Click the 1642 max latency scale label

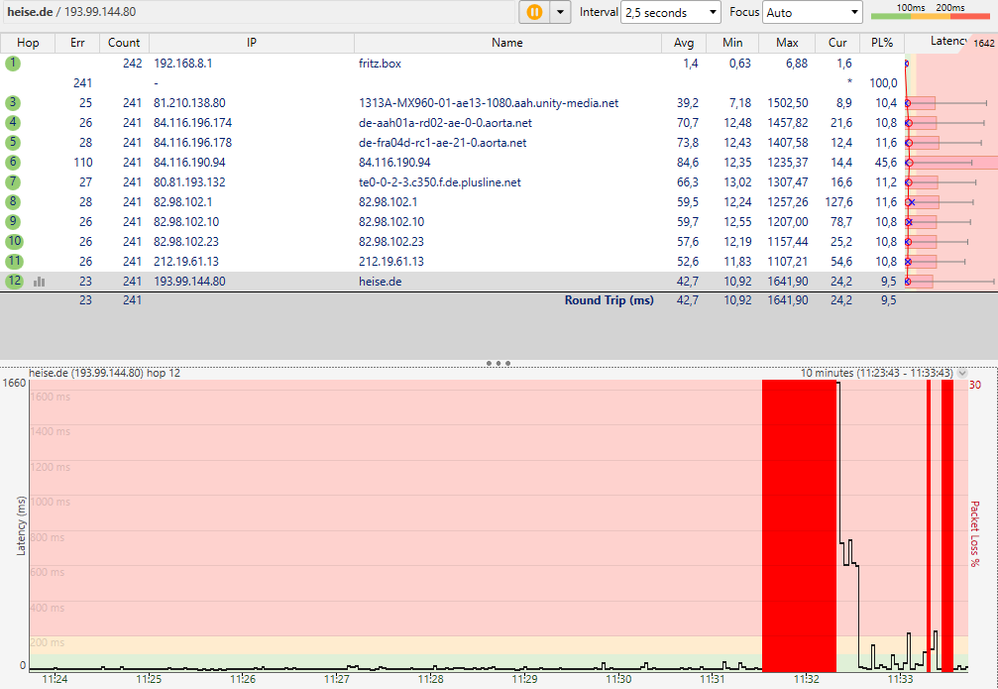click(x=984, y=43)
